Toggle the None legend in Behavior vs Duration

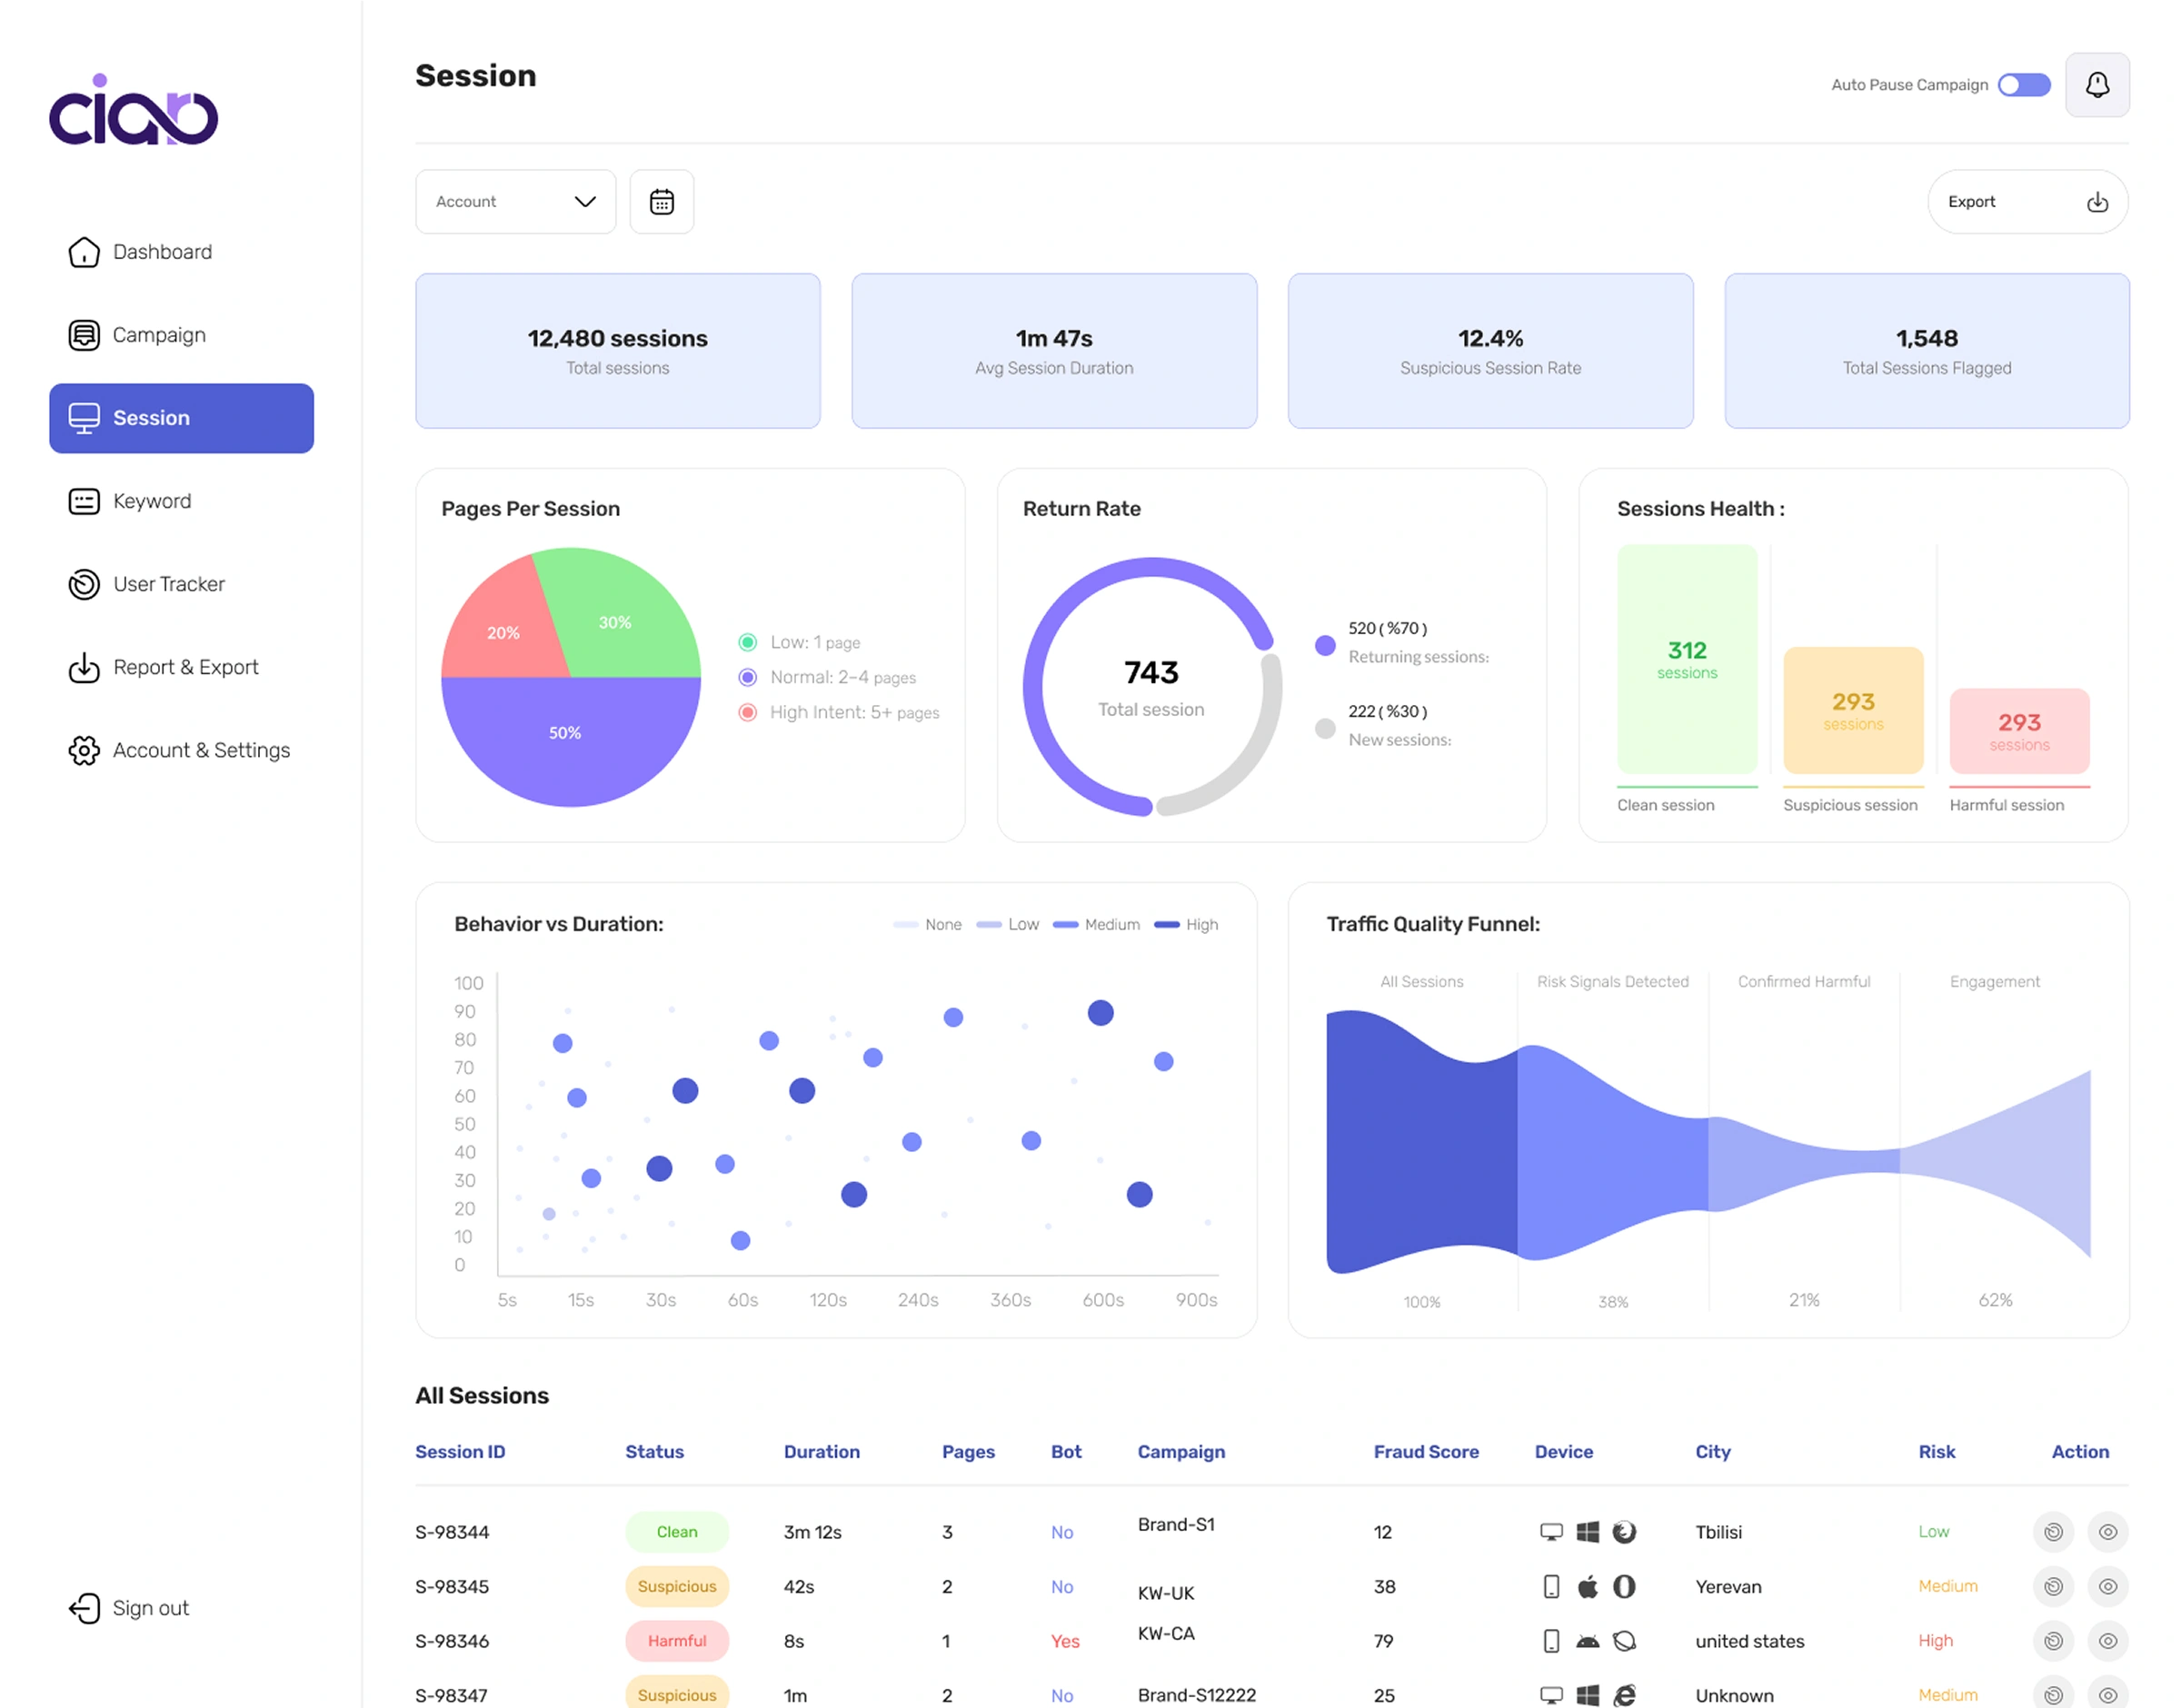[927, 925]
